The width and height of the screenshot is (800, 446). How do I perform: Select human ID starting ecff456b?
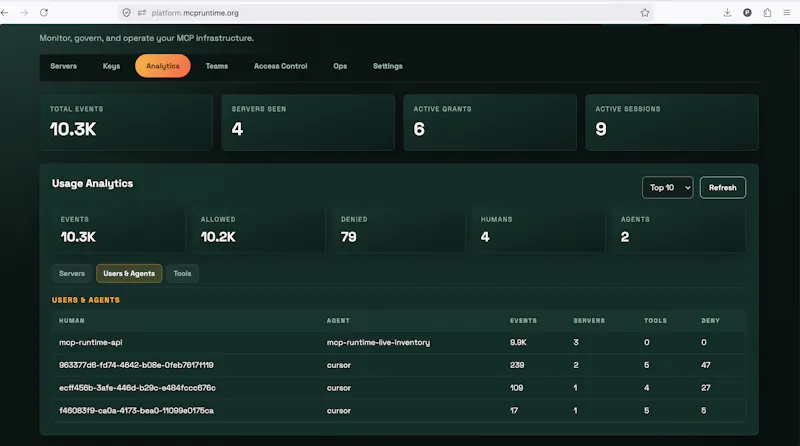tap(137, 388)
